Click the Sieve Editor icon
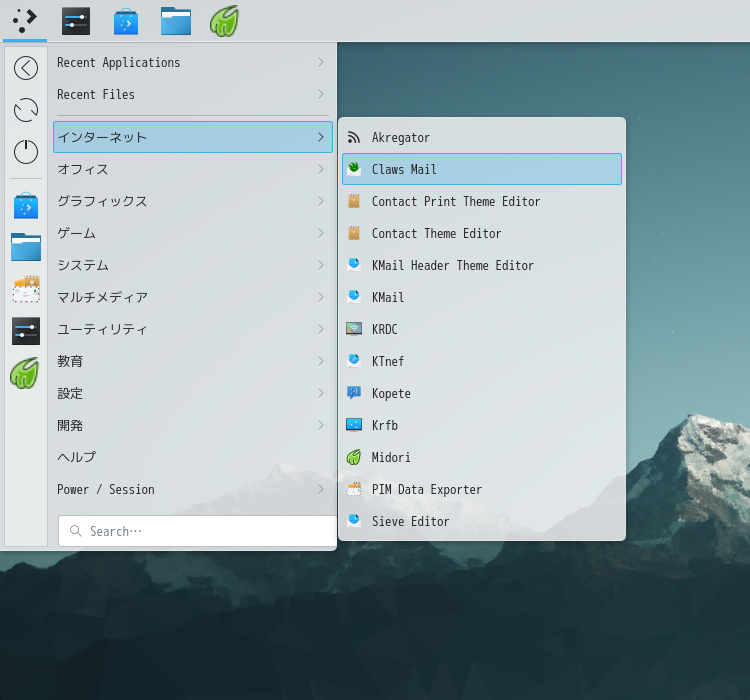750x700 pixels. (353, 521)
